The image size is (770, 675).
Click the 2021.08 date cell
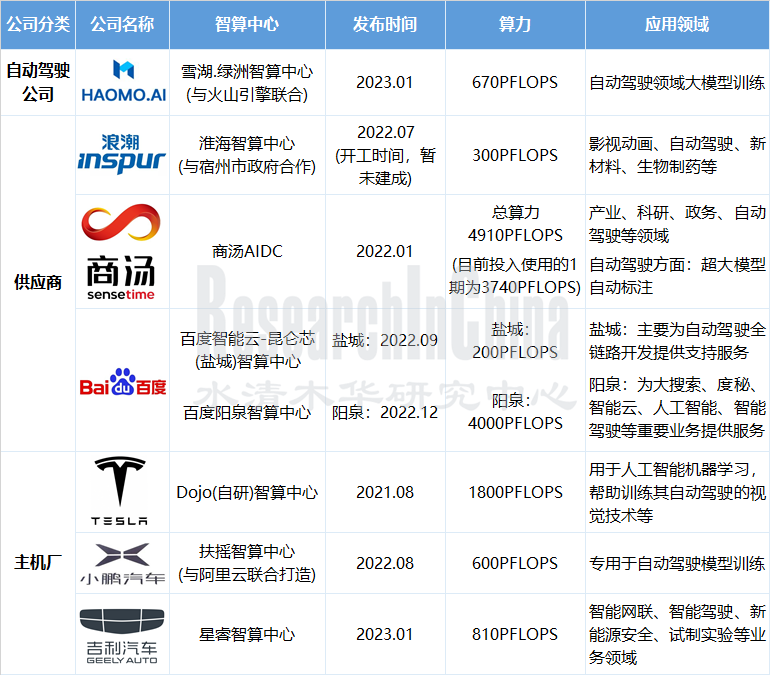pyautogui.click(x=385, y=492)
